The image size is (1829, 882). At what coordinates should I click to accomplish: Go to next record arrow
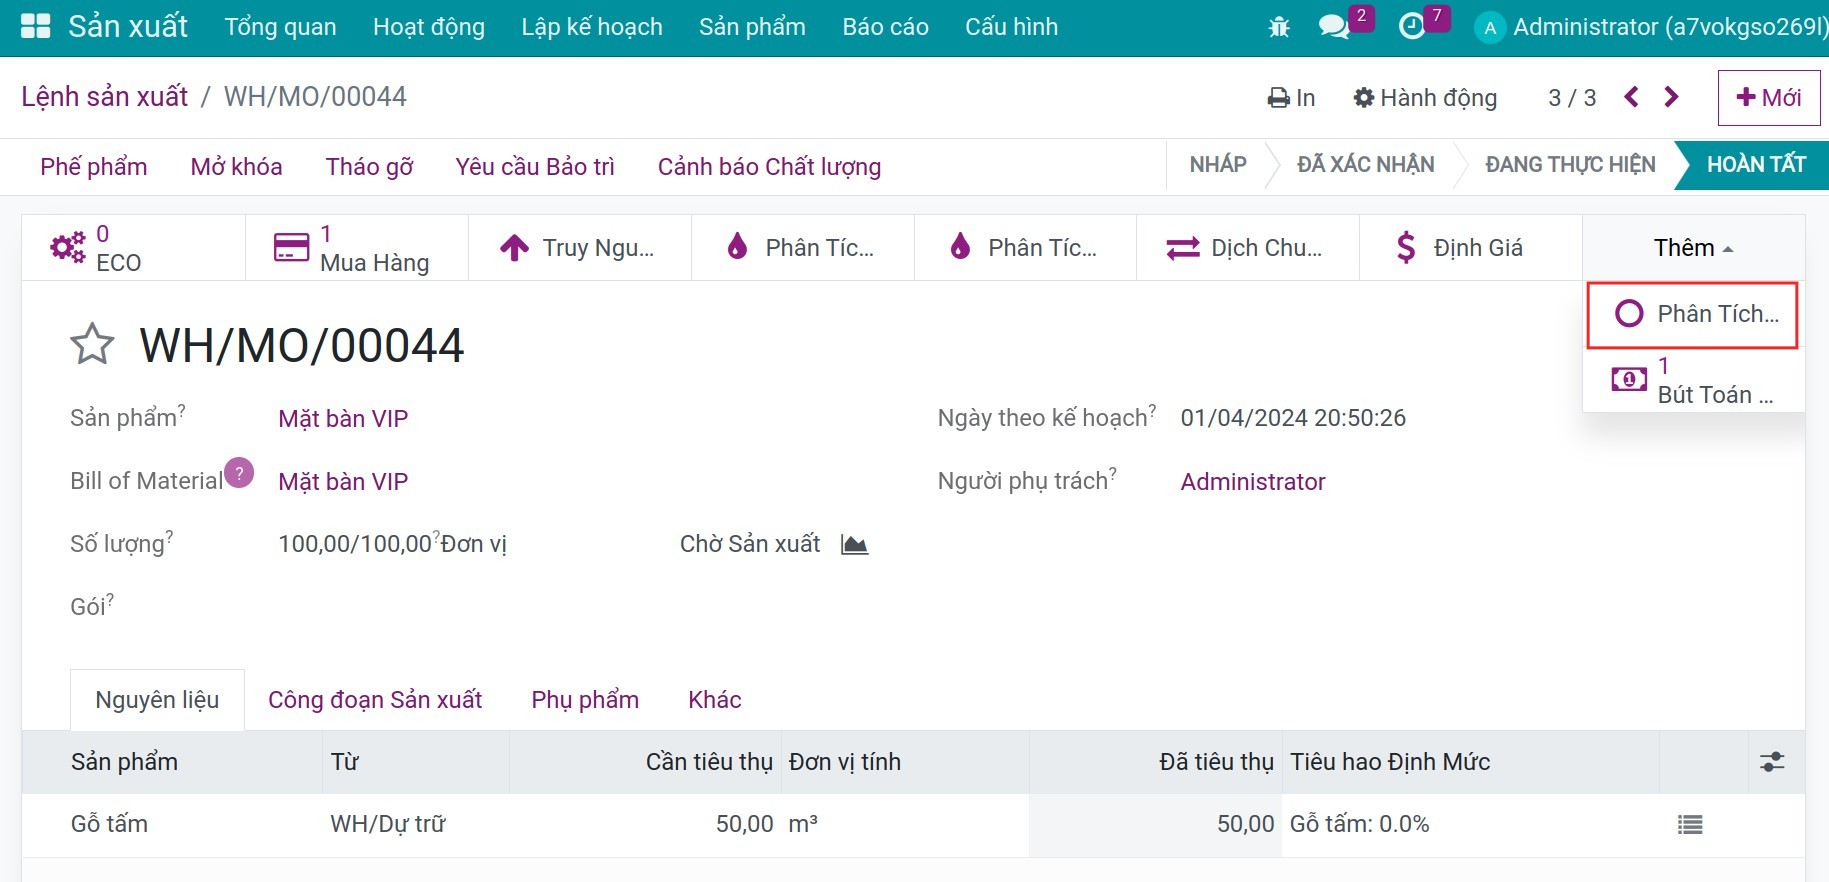point(1671,97)
